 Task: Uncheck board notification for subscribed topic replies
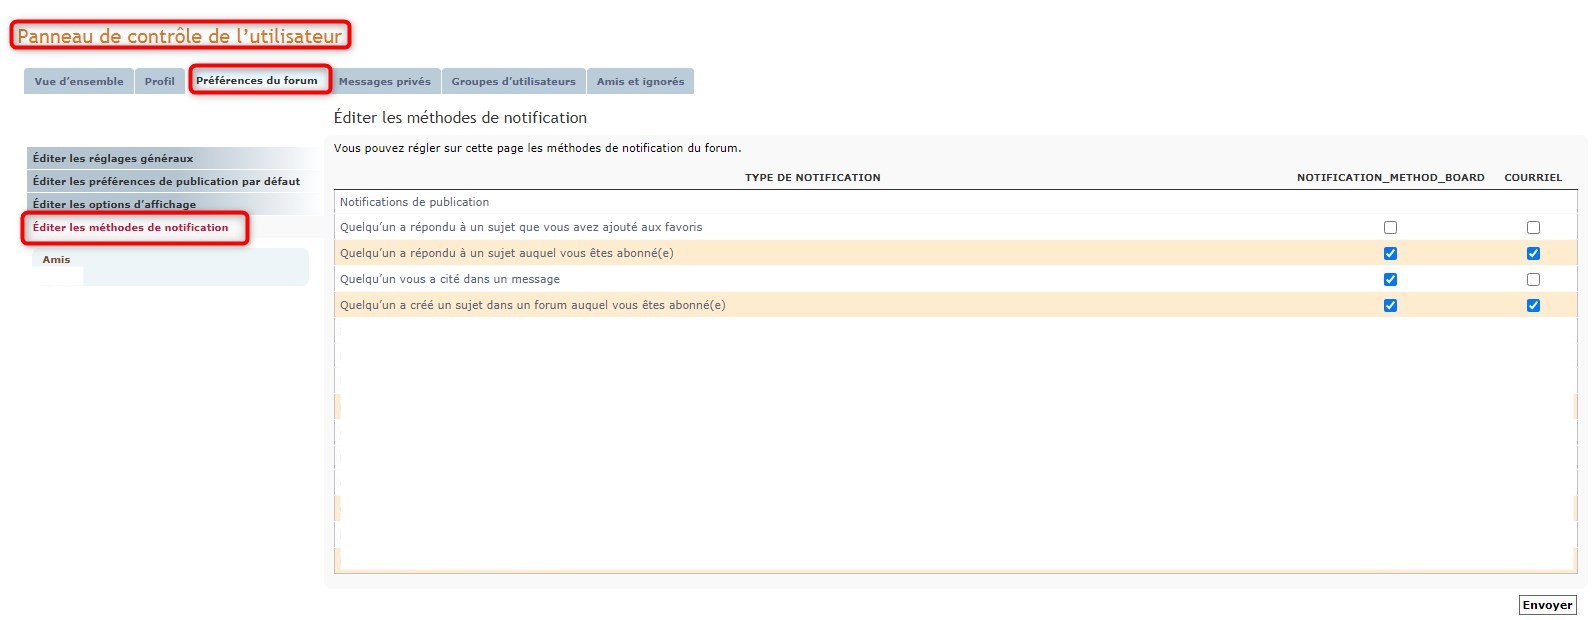(1390, 254)
